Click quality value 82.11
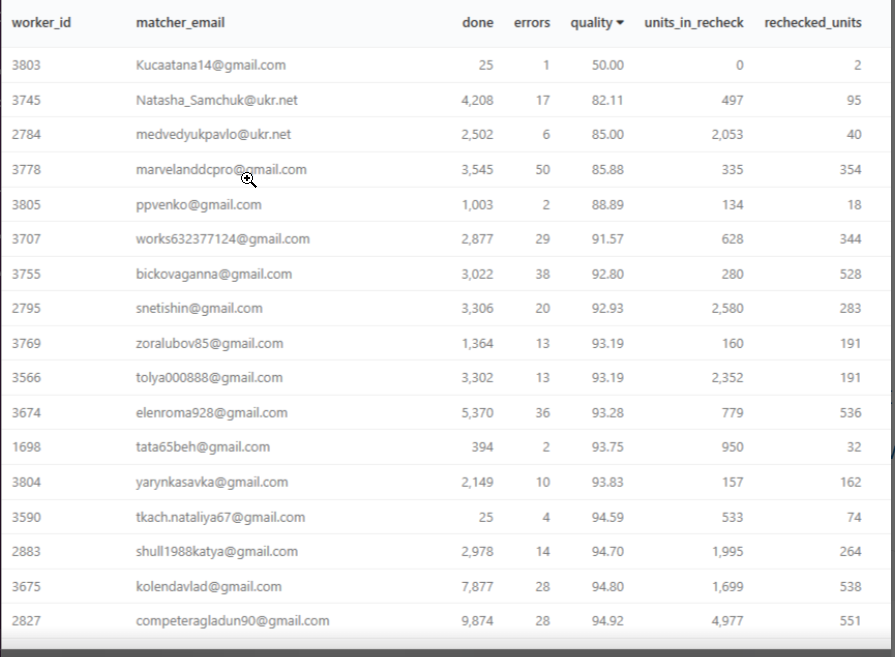Screen dimensions: 895x657 click(607, 100)
